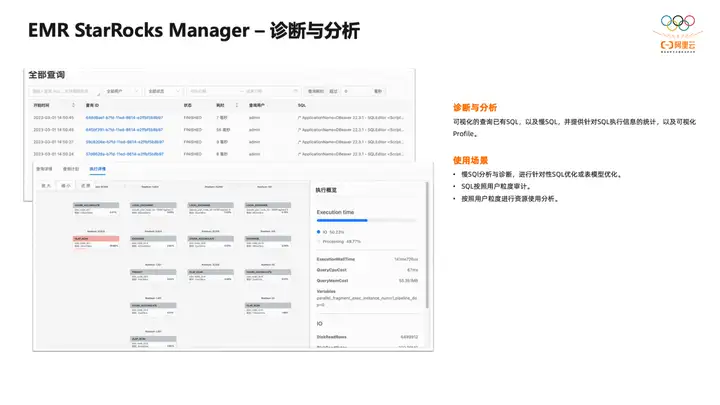Open query ID link in the 8 毫秒 row
The width and height of the screenshot is (720, 405).
(124, 154)
